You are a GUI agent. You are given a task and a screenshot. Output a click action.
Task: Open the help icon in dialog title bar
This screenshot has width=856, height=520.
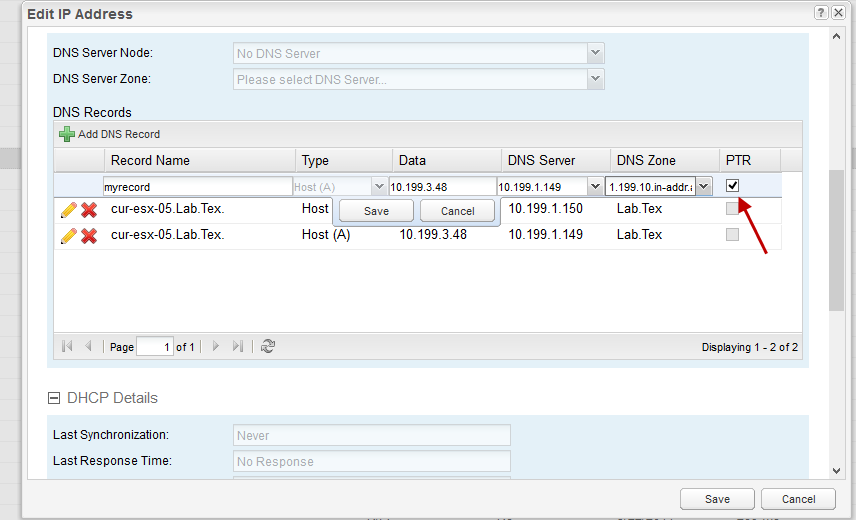tap(821, 13)
